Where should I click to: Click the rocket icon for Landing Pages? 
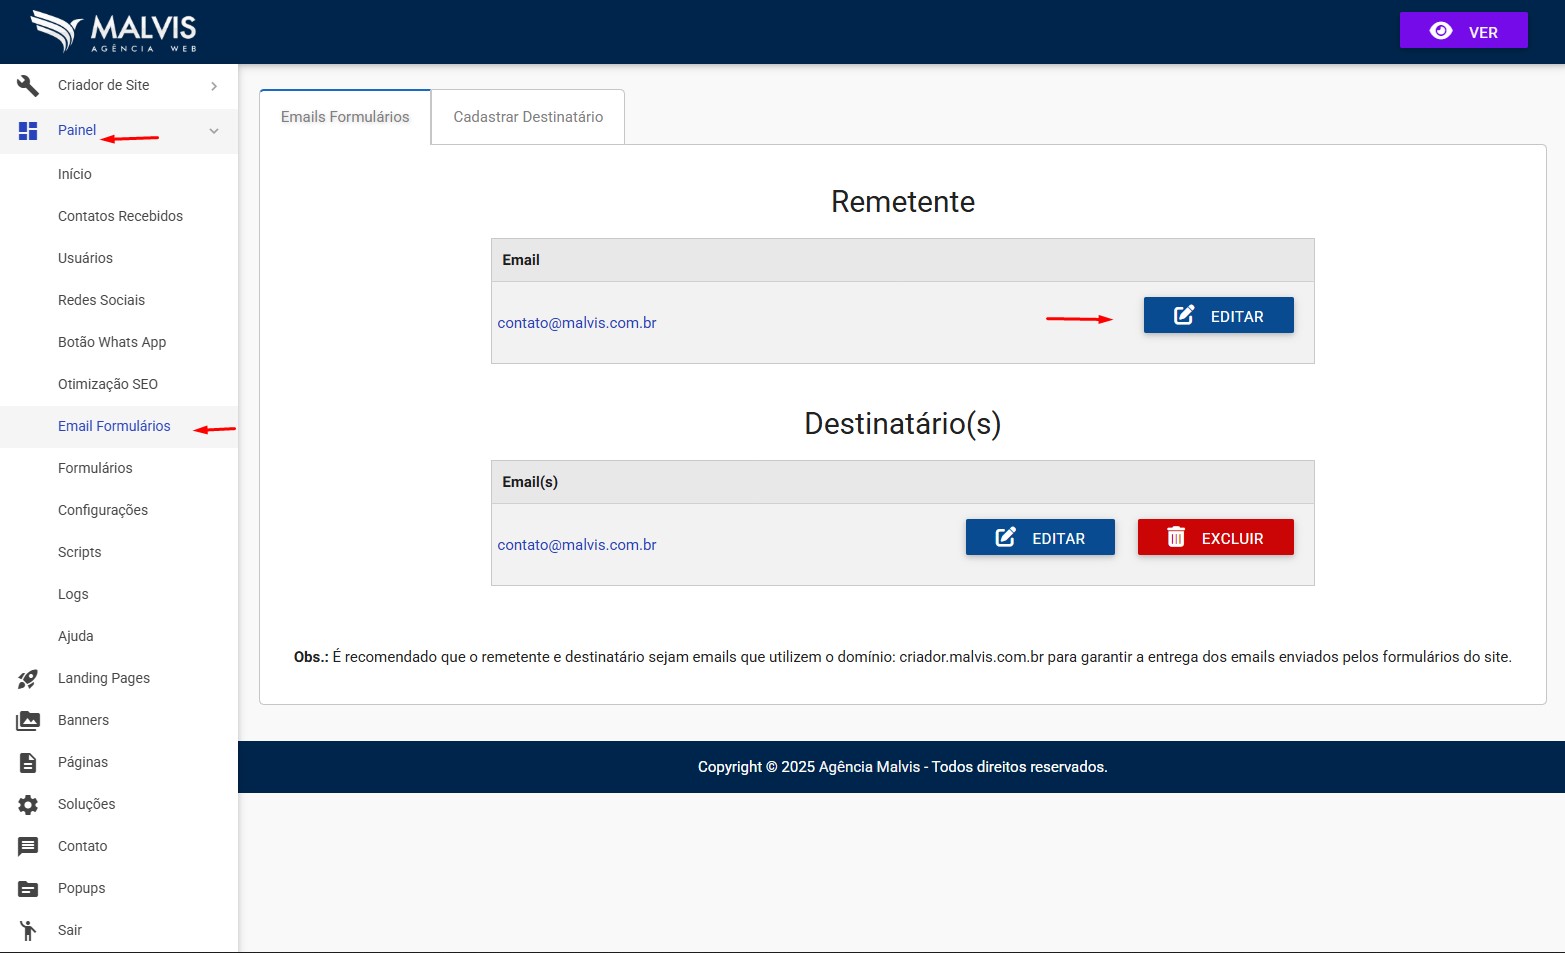coord(28,679)
